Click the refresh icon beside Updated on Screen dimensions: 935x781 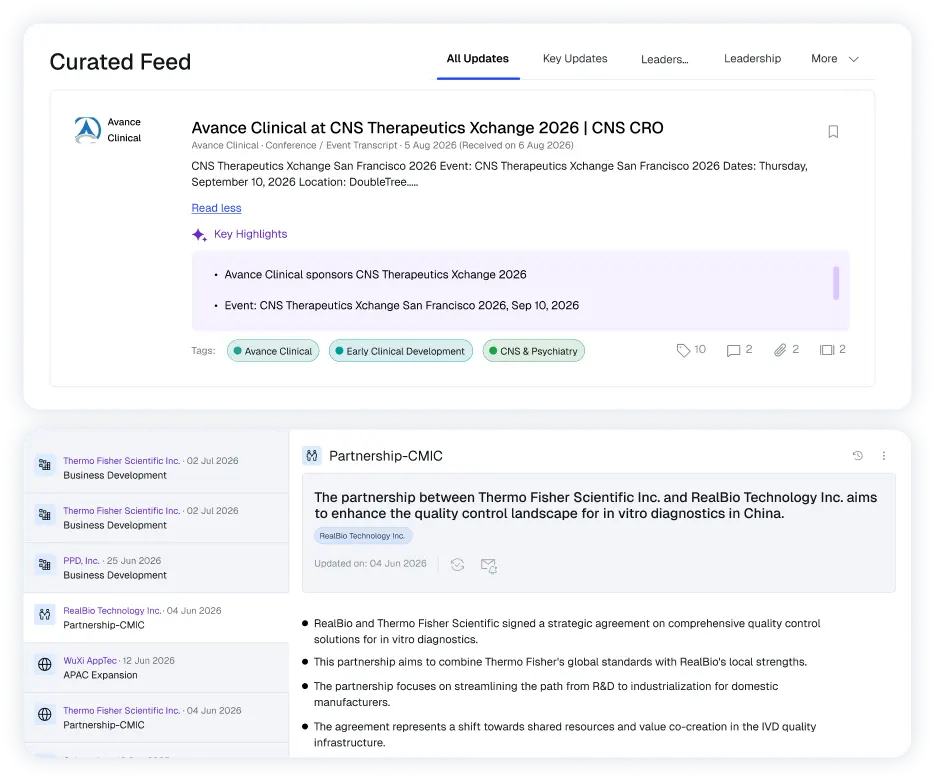tap(457, 565)
